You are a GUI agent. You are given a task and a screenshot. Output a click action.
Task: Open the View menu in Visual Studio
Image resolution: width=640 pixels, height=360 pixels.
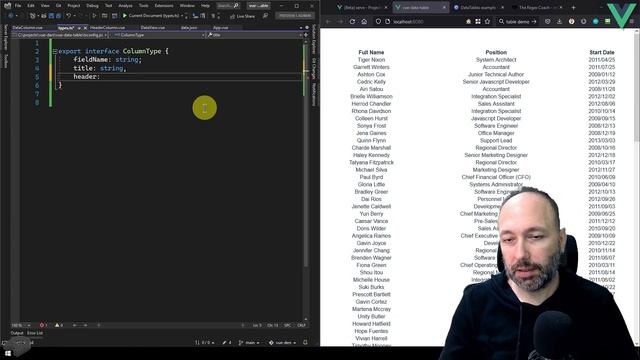(45, 6)
